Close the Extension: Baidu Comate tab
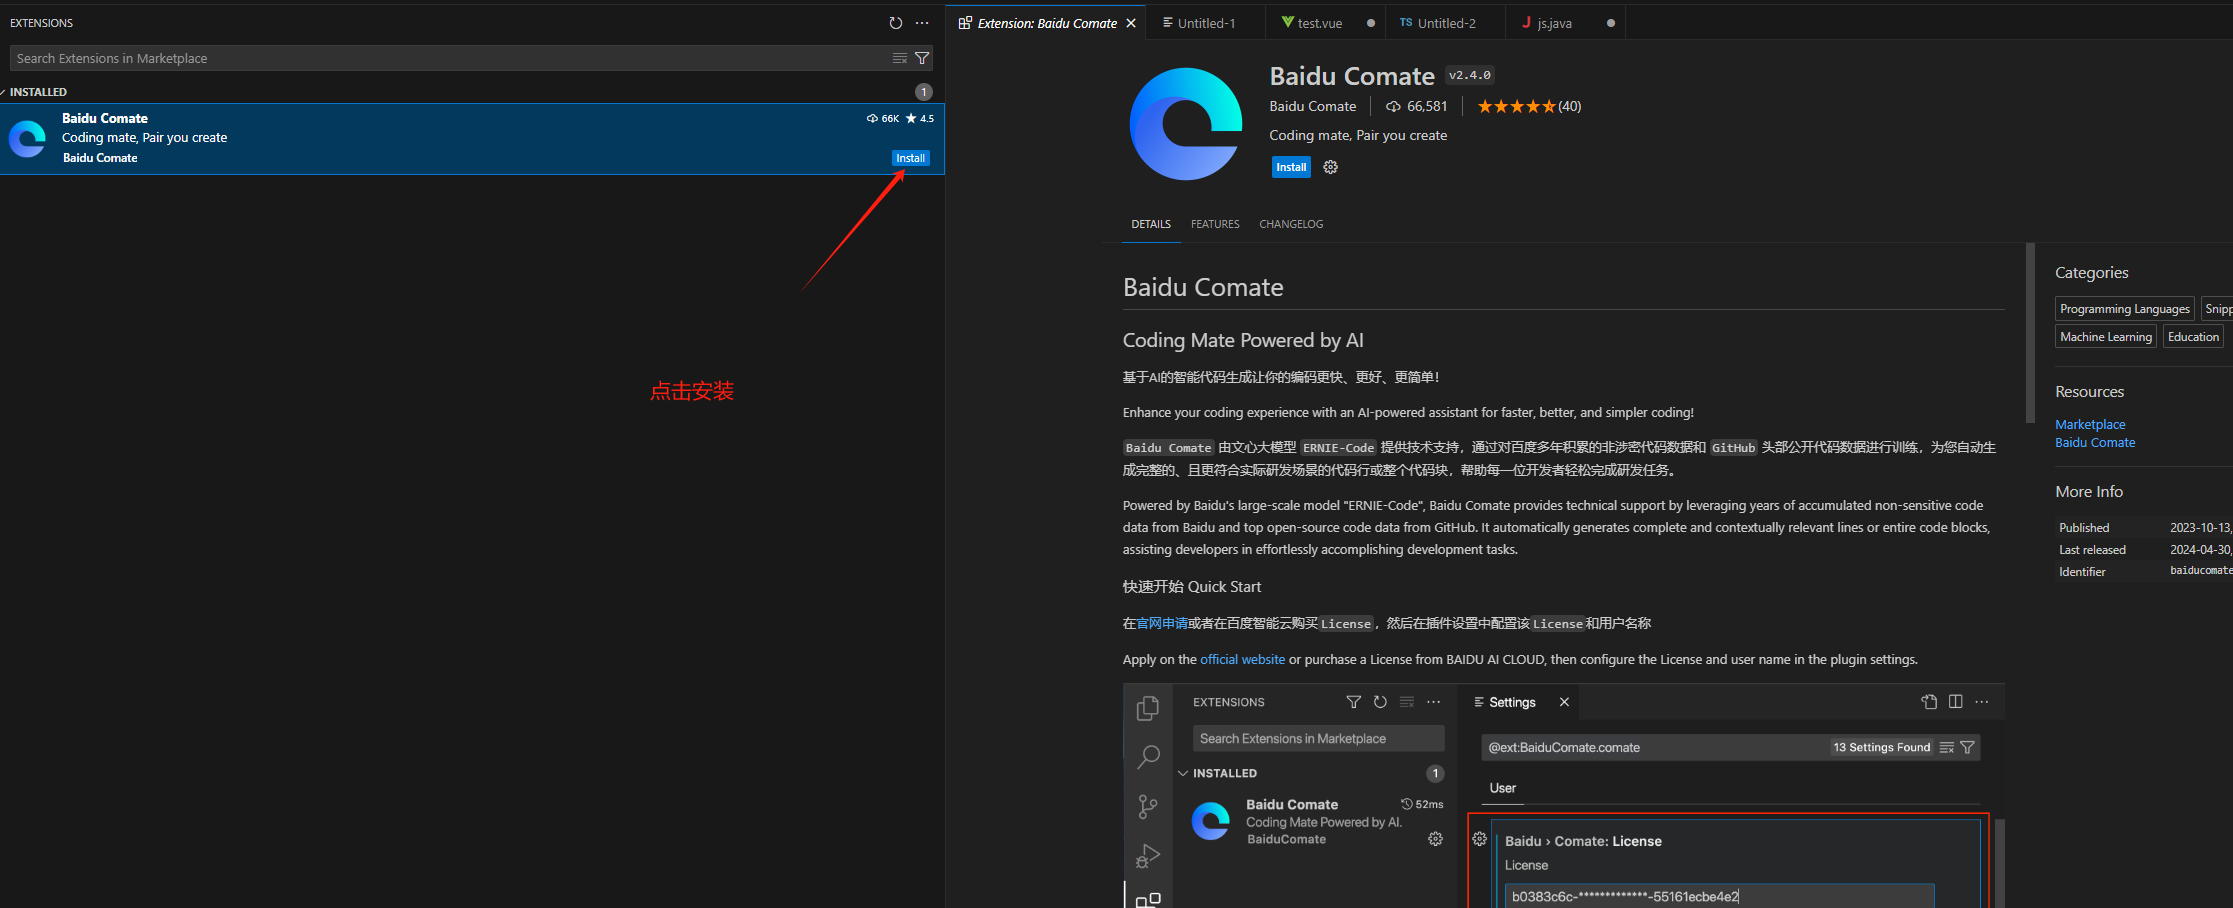Screen dimensions: 2233x908 [1131, 23]
